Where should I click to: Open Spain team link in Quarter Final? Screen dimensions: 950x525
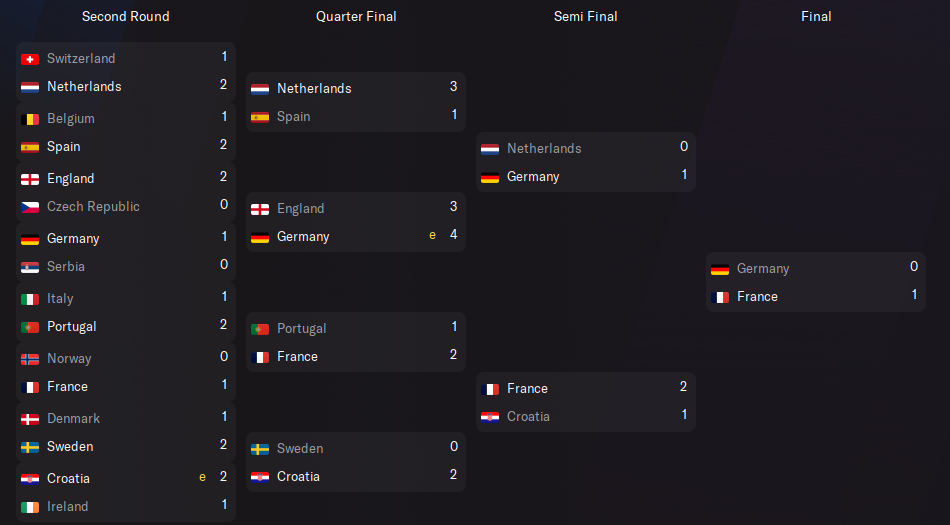point(293,117)
